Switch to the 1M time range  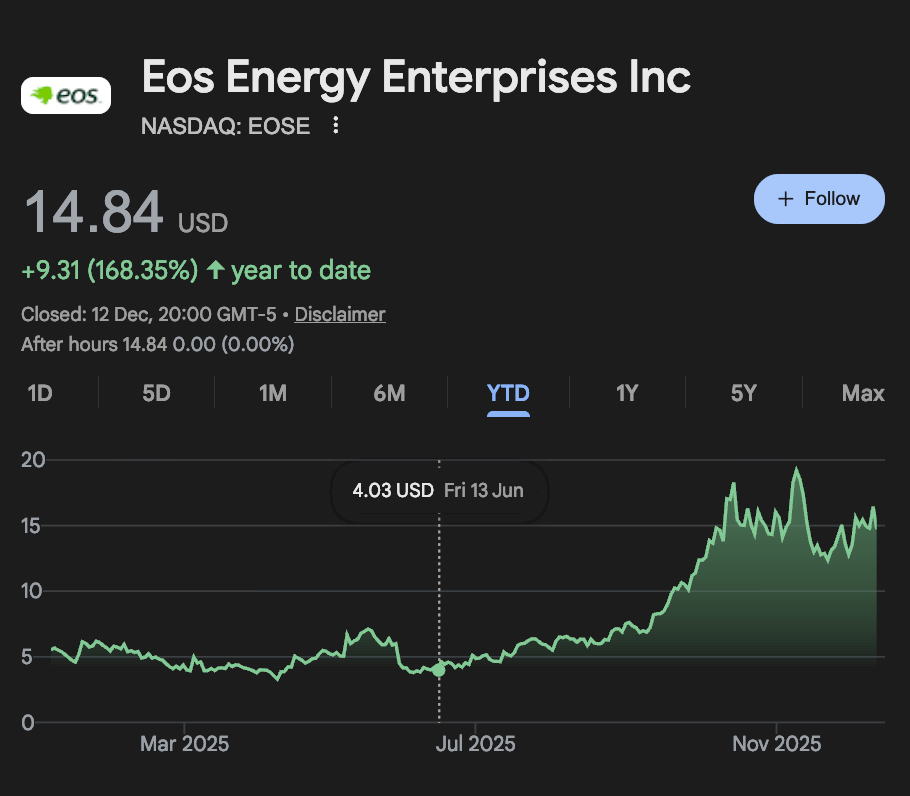(x=273, y=393)
